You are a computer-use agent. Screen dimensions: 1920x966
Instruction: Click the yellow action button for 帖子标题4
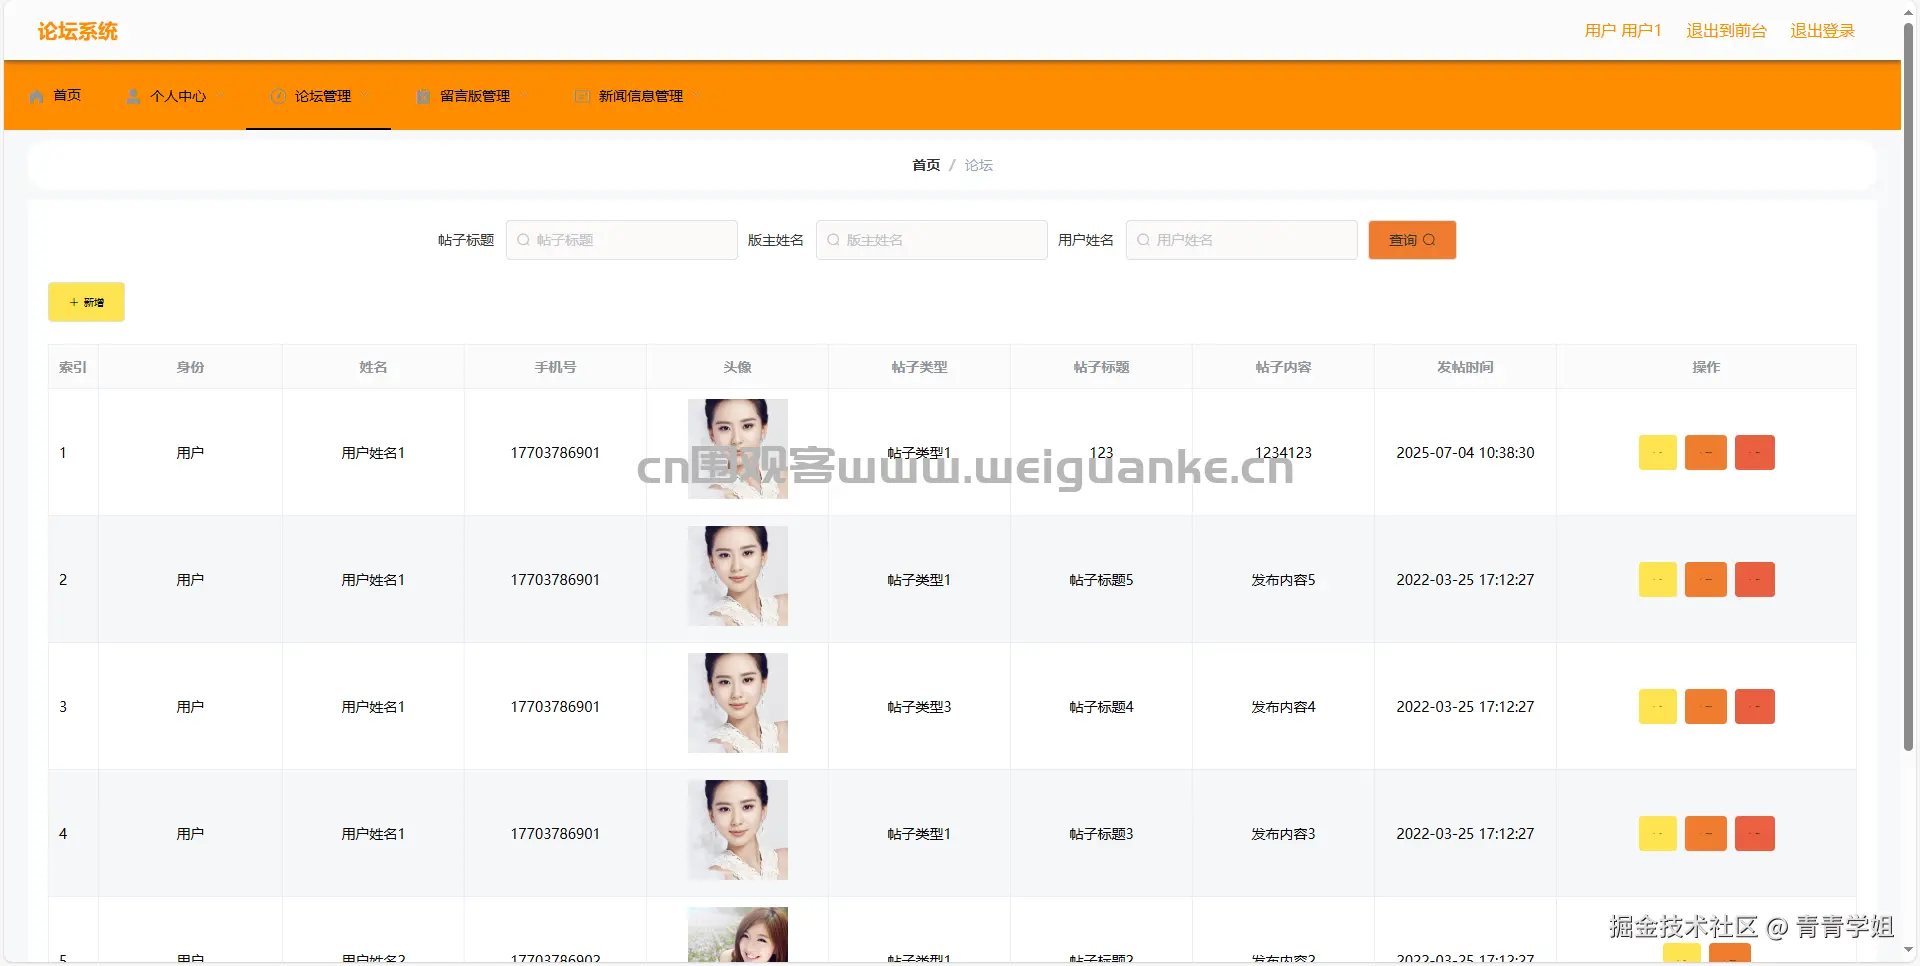click(1658, 707)
